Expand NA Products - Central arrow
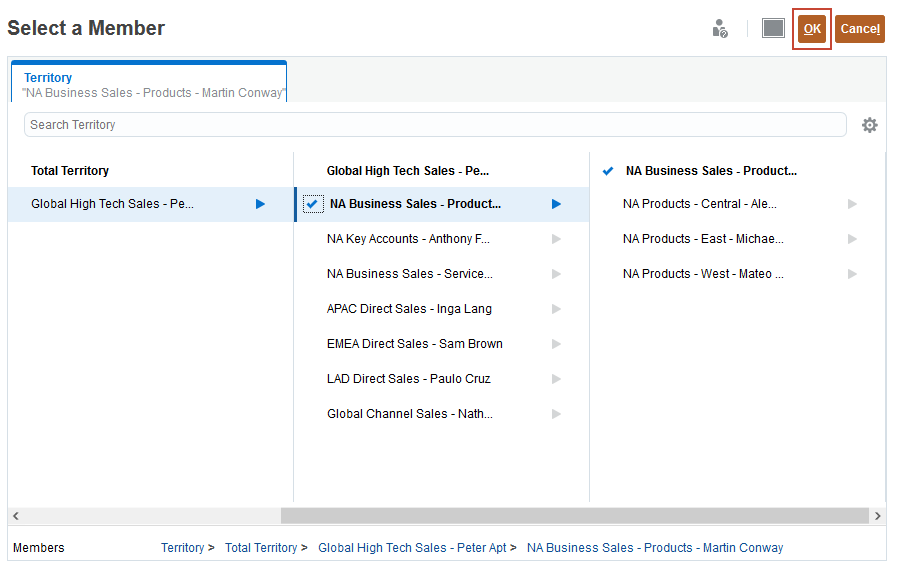 [x=852, y=204]
